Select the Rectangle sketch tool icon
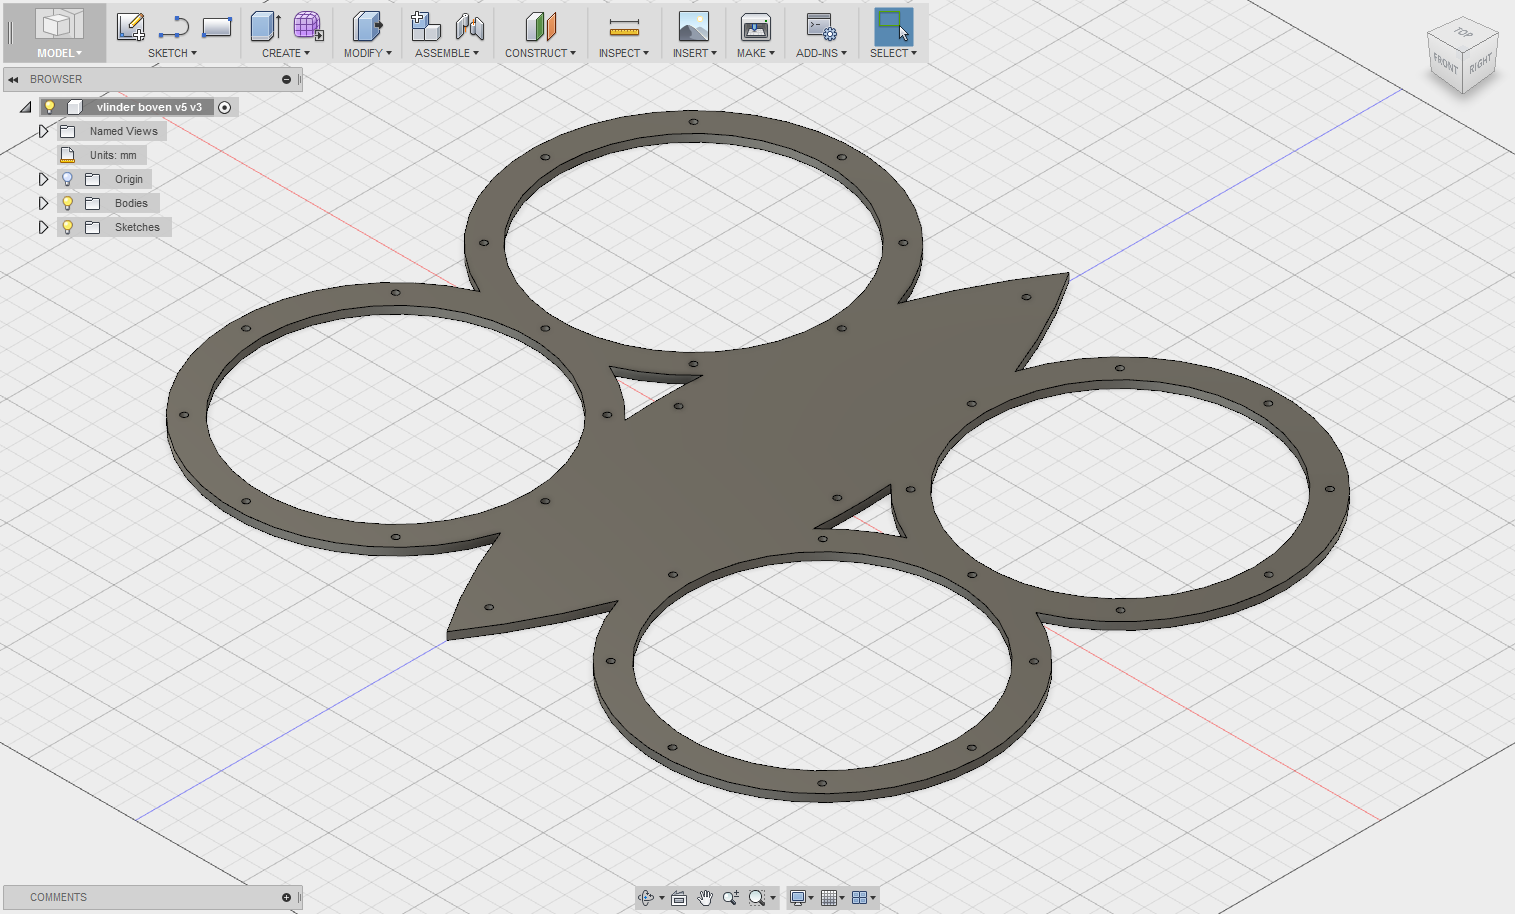 217,27
